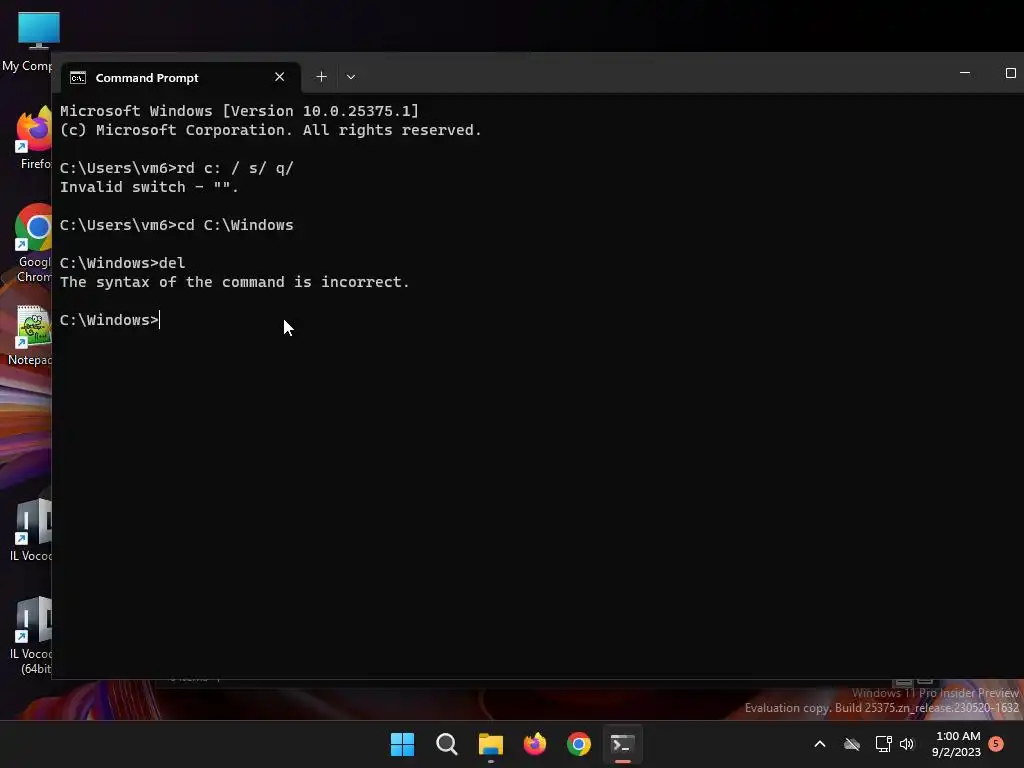Viewport: 1024px width, 768px height.
Task: Select My Computer desktop icon
Action: click(x=27, y=42)
